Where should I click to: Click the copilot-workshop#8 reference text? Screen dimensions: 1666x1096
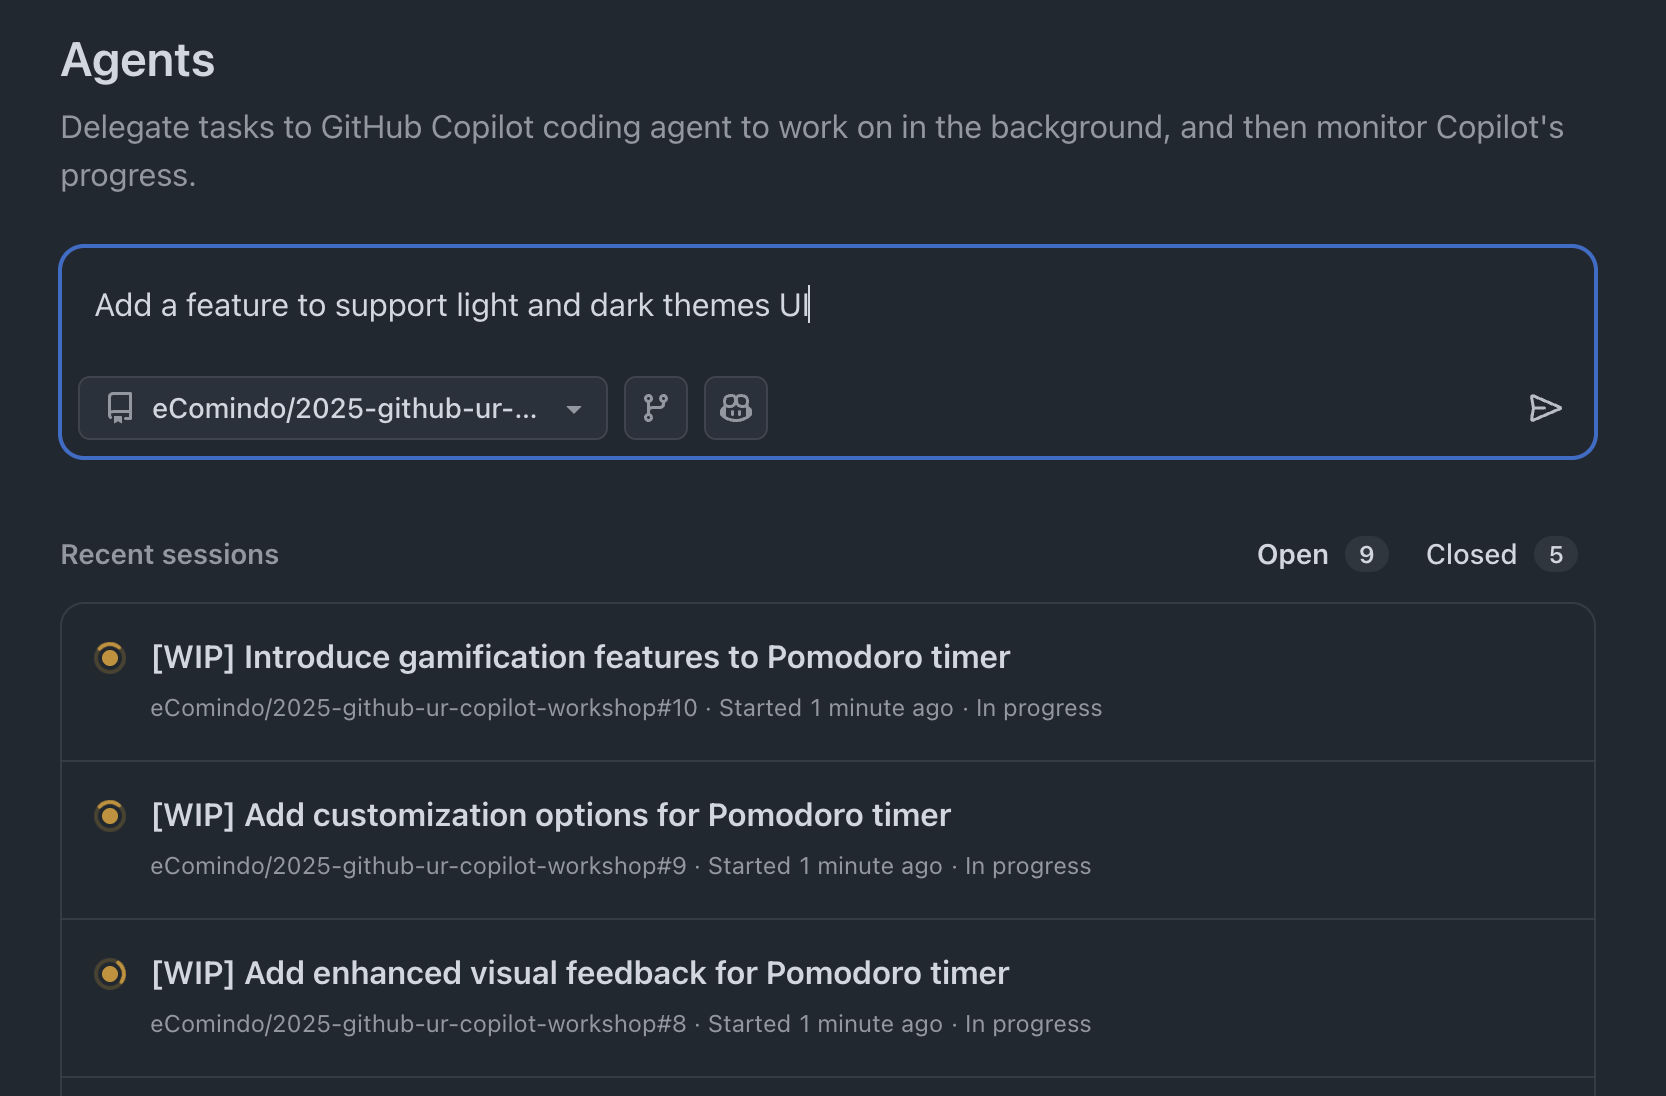(x=418, y=1024)
